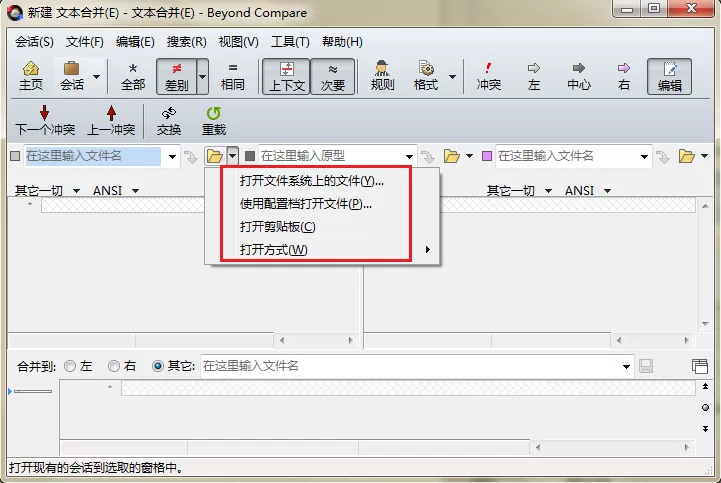Screen dimensions: 721x483
Task: Toggle 上下文 context display
Action: [286, 76]
